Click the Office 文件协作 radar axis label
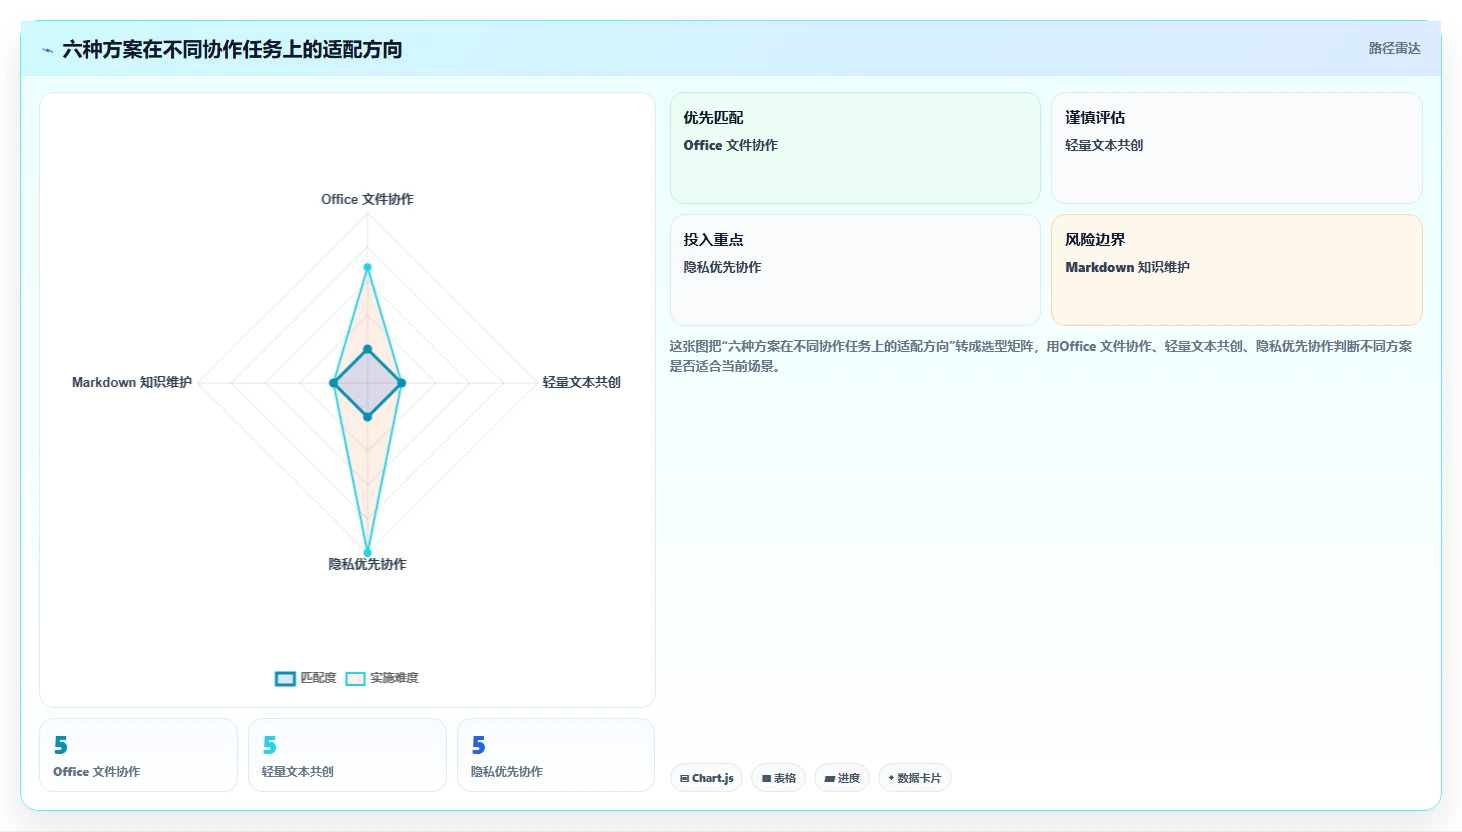The height and width of the screenshot is (832, 1462). pos(367,199)
